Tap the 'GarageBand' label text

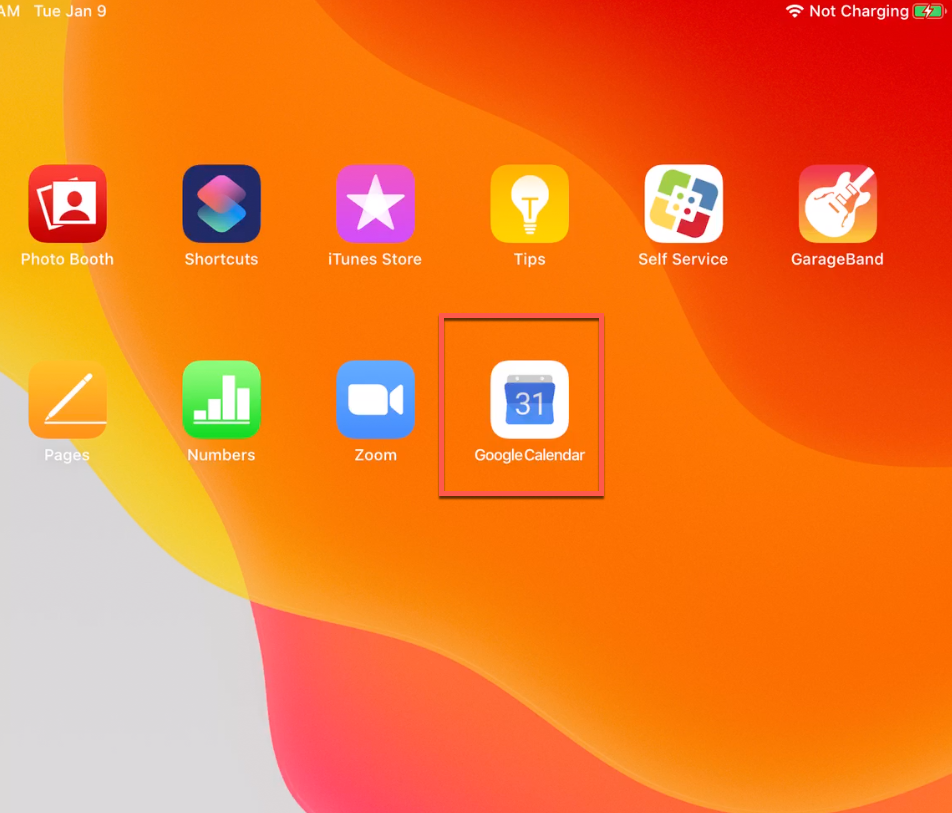pos(837,259)
